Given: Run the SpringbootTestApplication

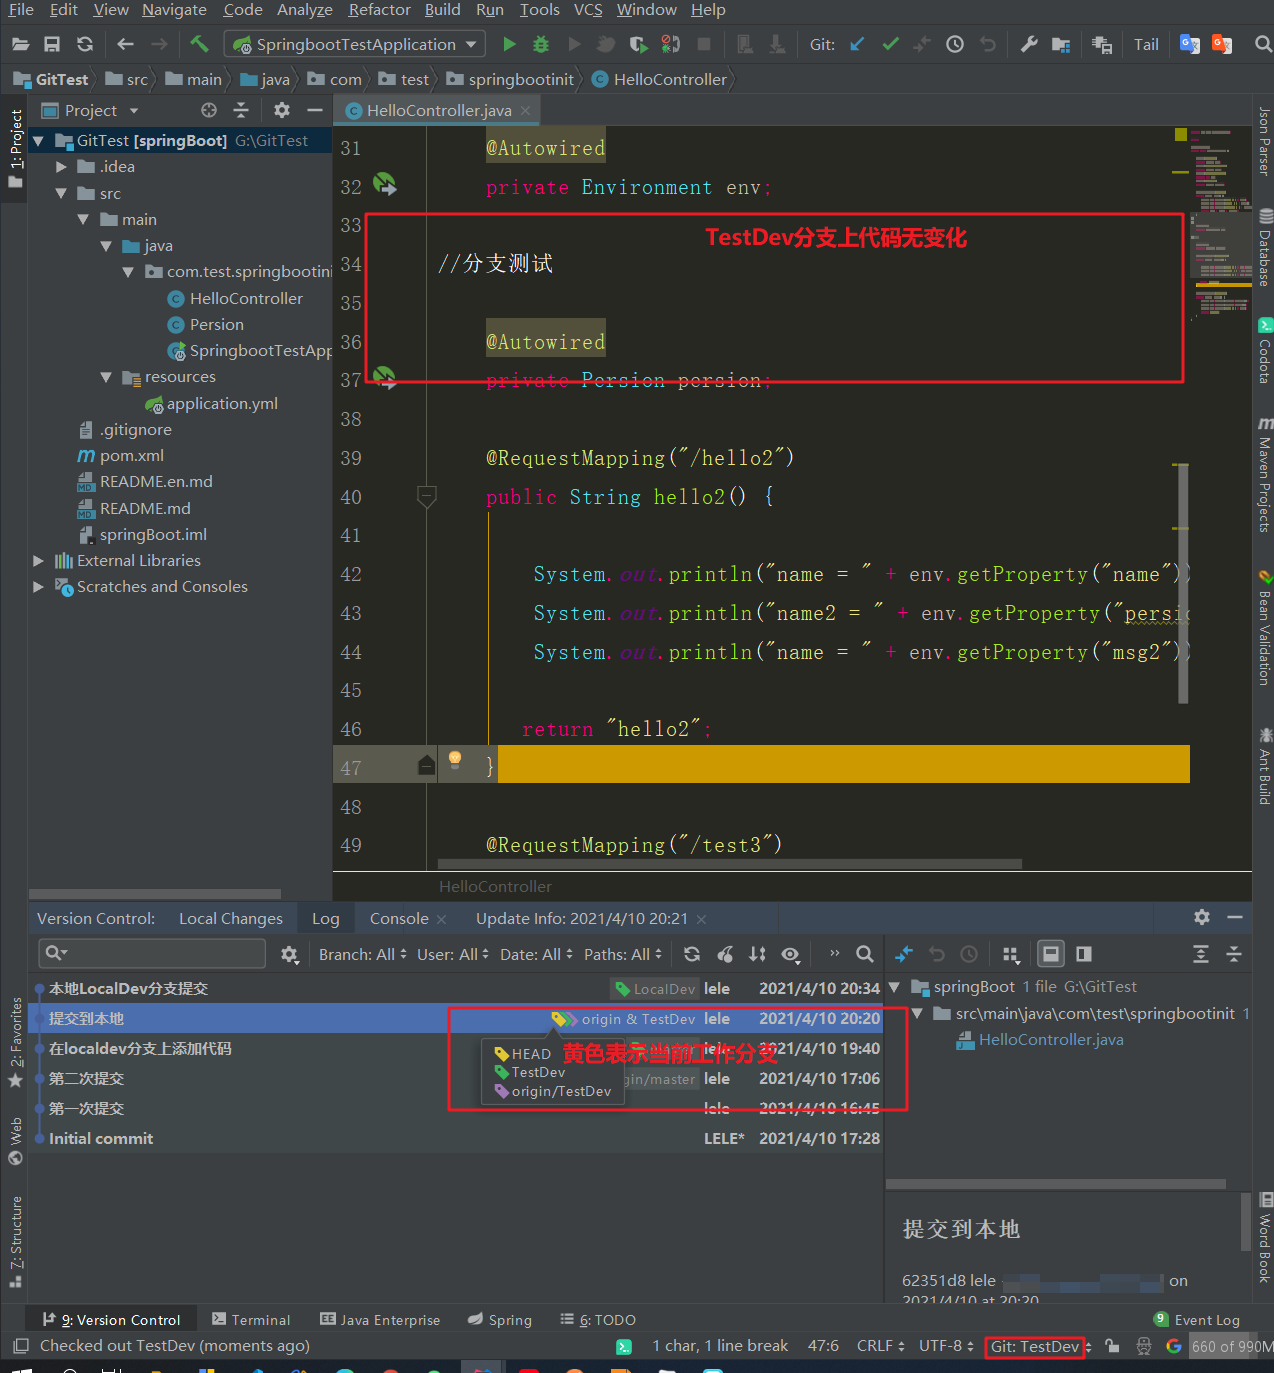Looking at the screenshot, I should 508,44.
